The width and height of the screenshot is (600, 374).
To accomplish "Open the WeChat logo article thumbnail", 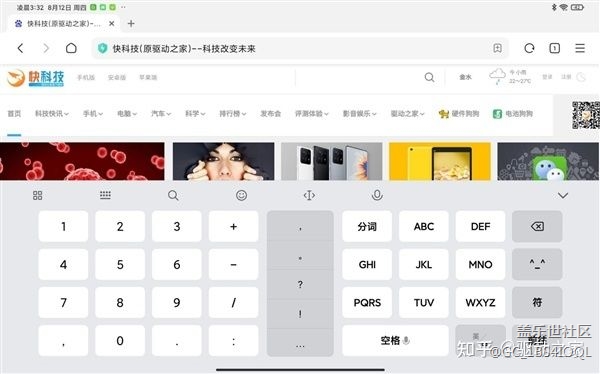I will click(x=548, y=161).
